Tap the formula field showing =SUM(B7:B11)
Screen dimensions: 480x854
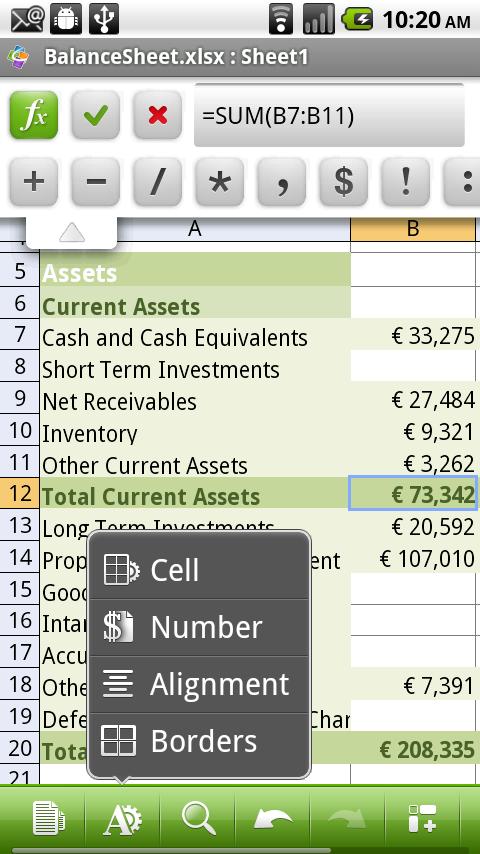tap(329, 115)
